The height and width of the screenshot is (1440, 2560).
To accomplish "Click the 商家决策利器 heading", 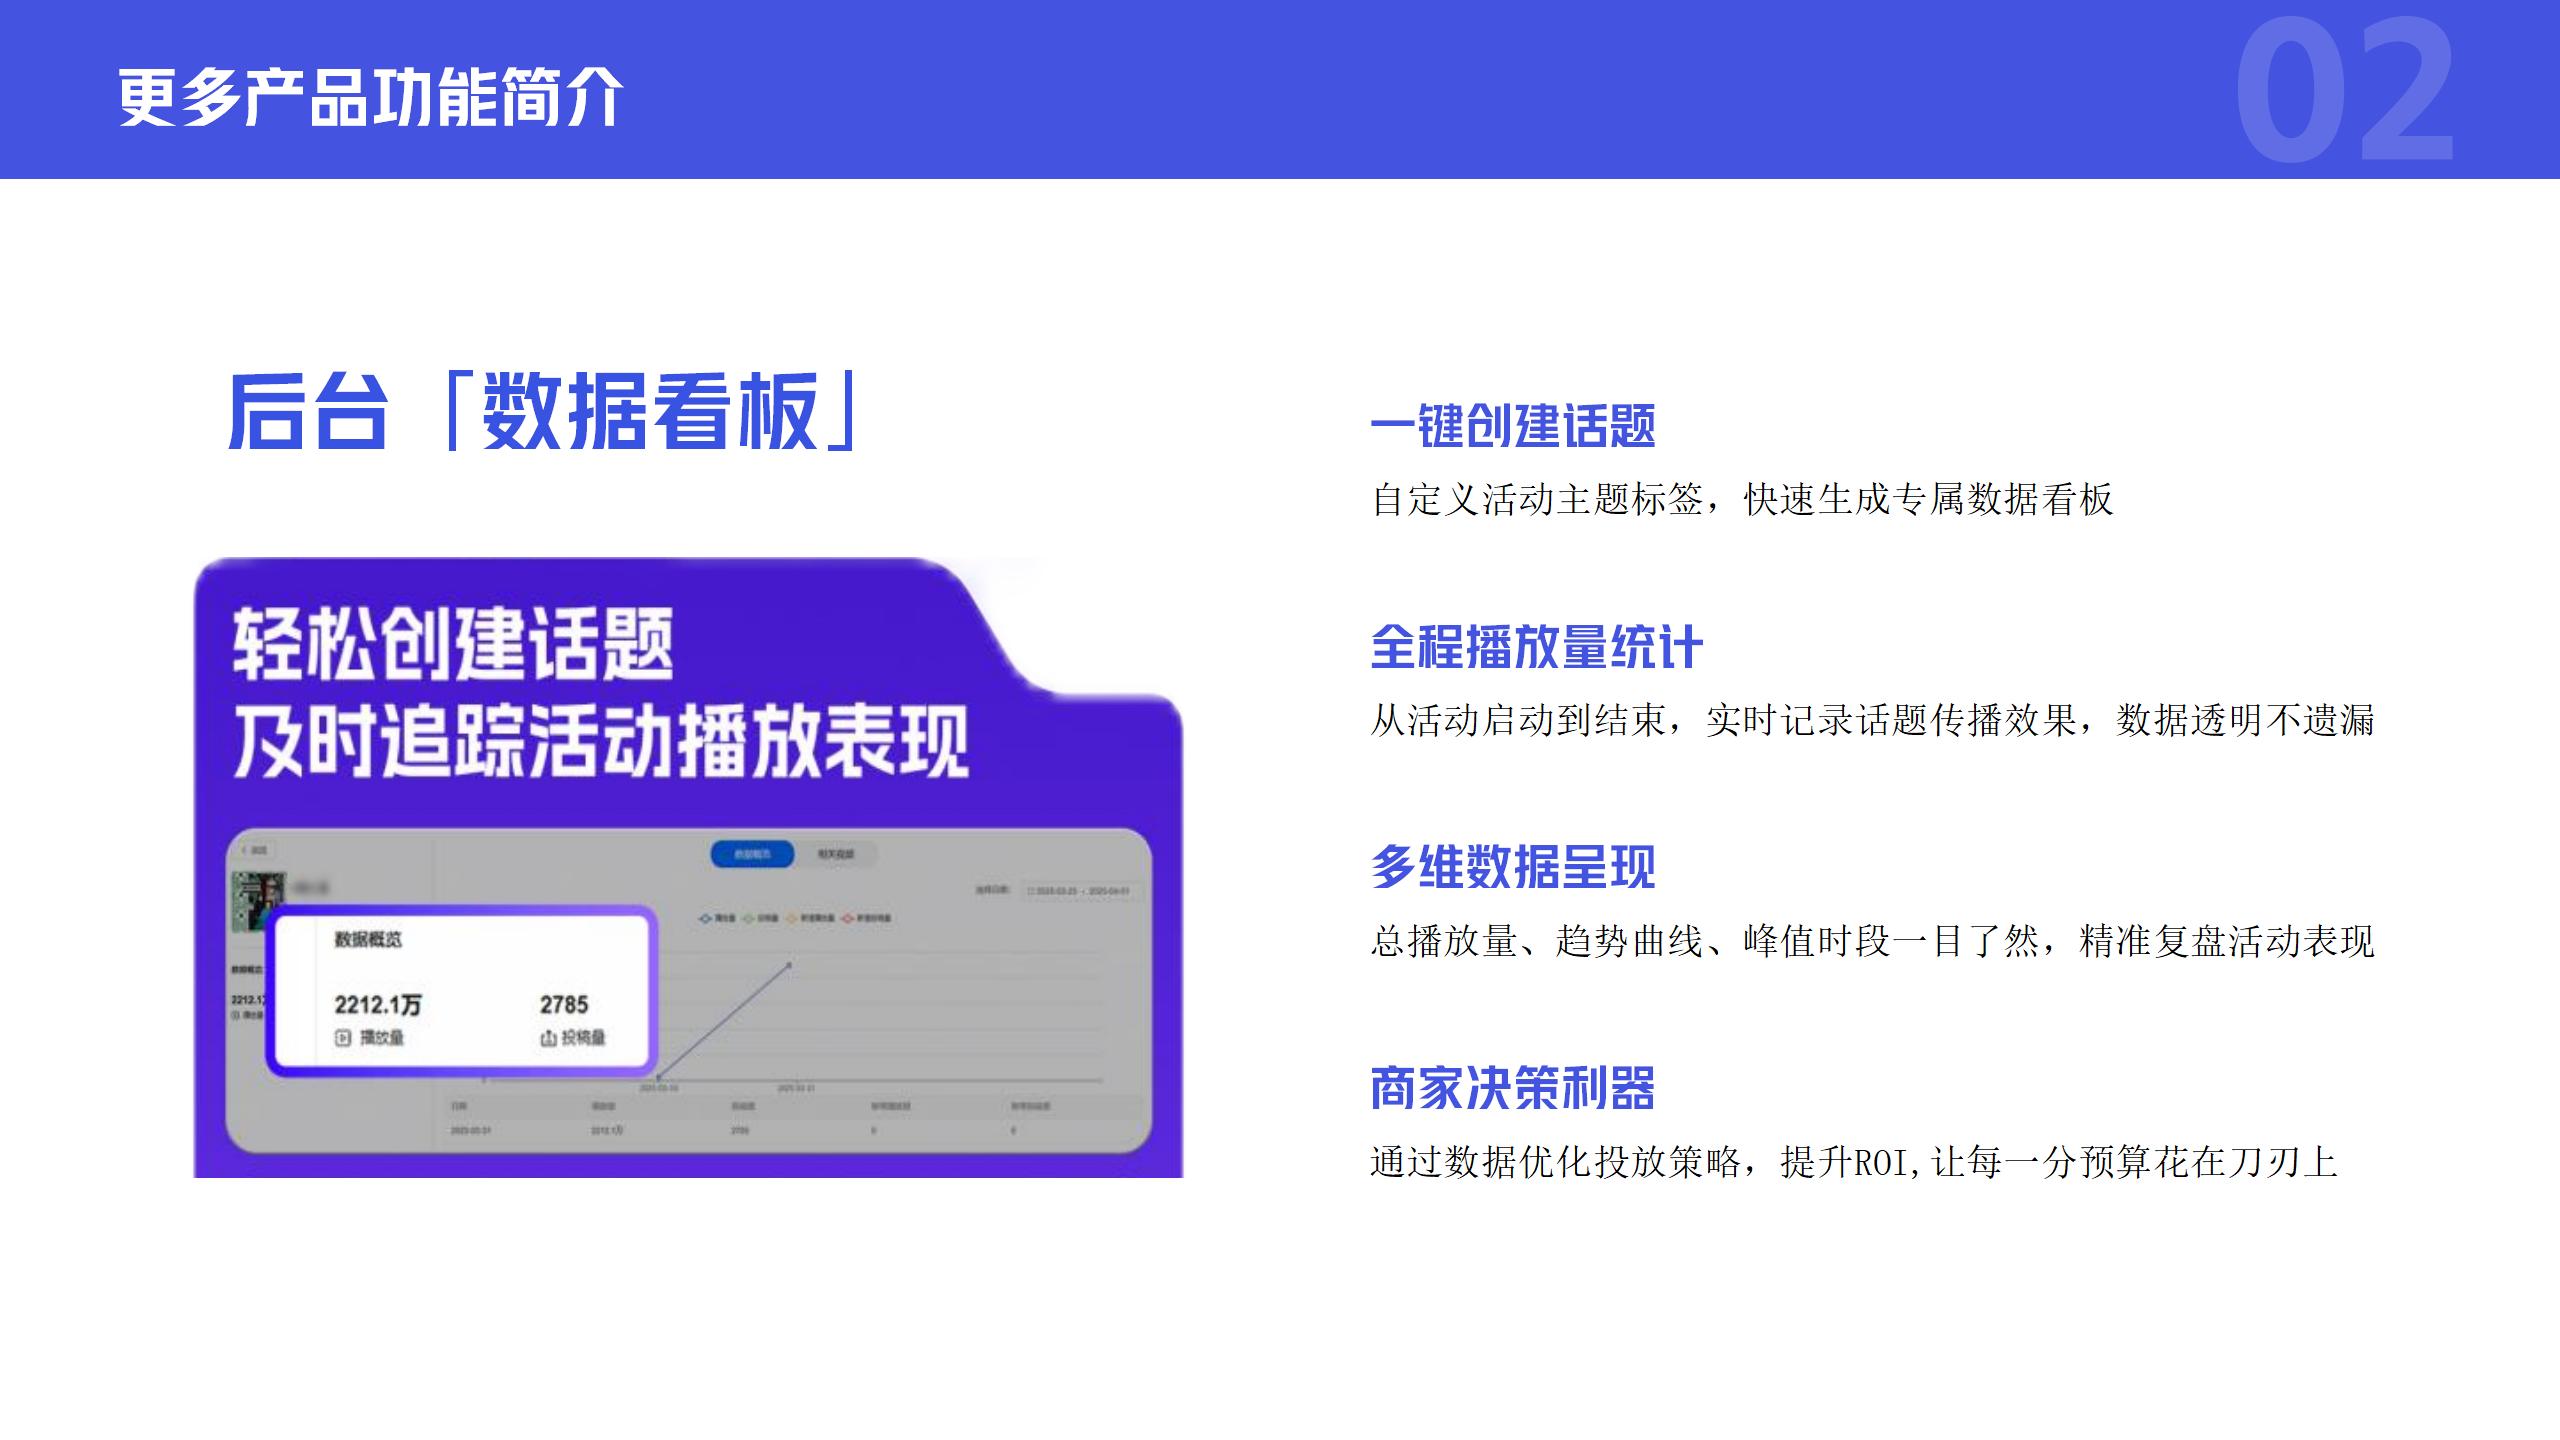I will [1512, 1088].
